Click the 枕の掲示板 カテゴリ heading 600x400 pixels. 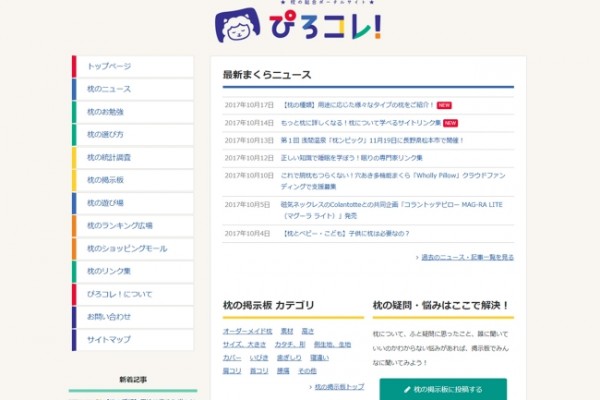click(269, 305)
